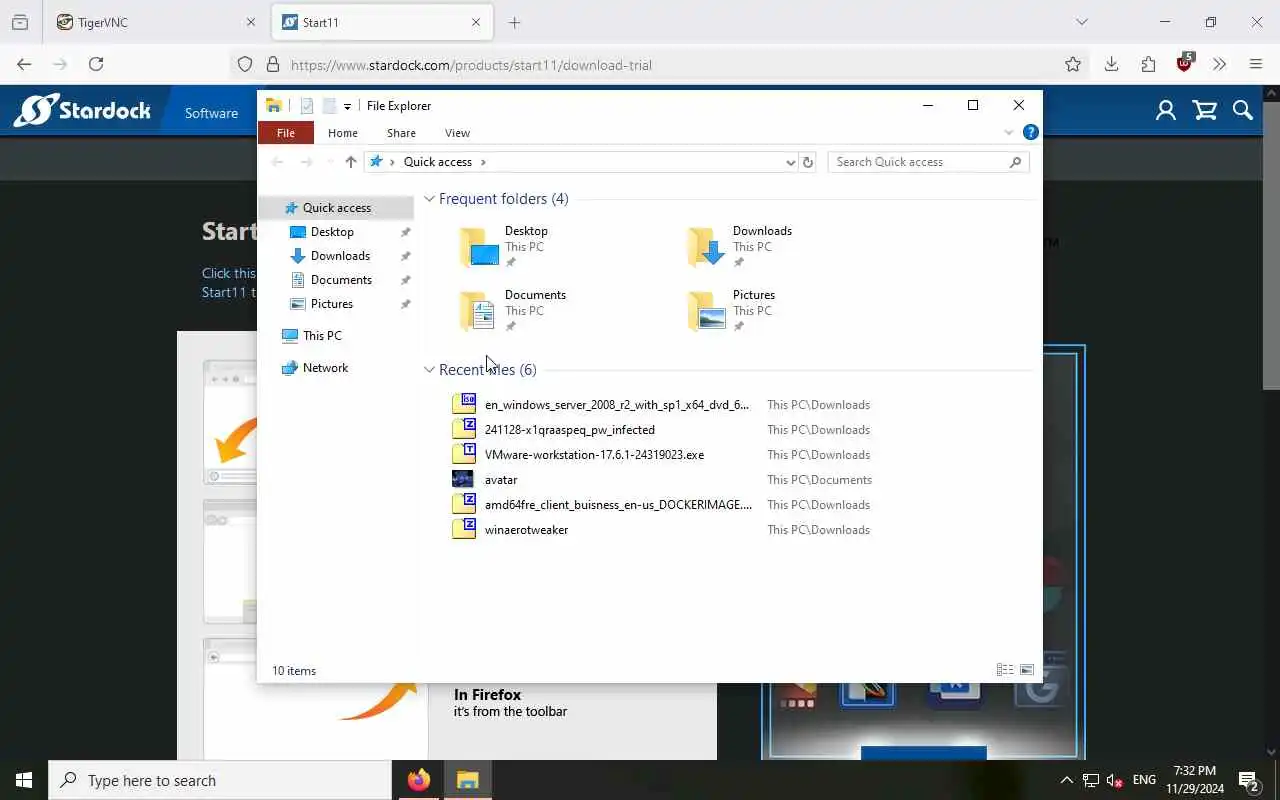Open File Explorer help icon
Screen dimensions: 1280x800
coord(1030,132)
